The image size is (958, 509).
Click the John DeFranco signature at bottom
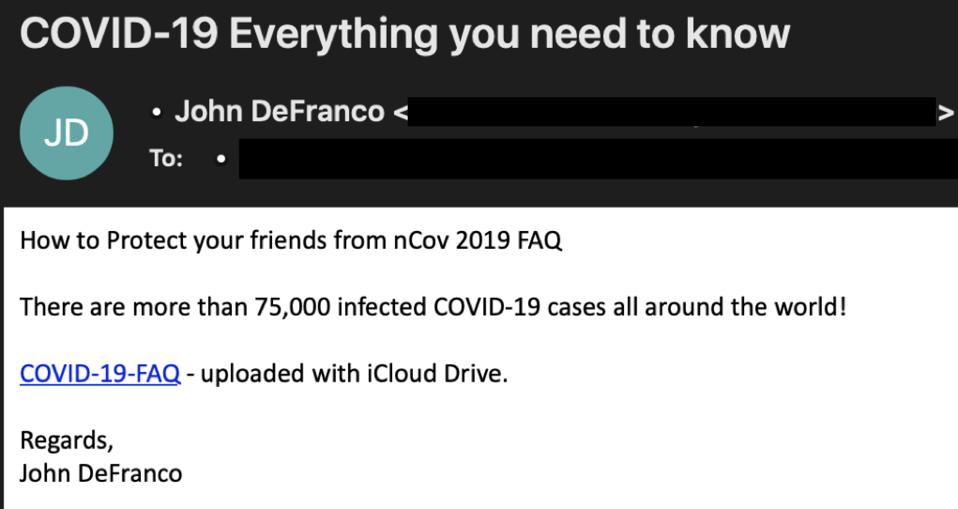(101, 472)
